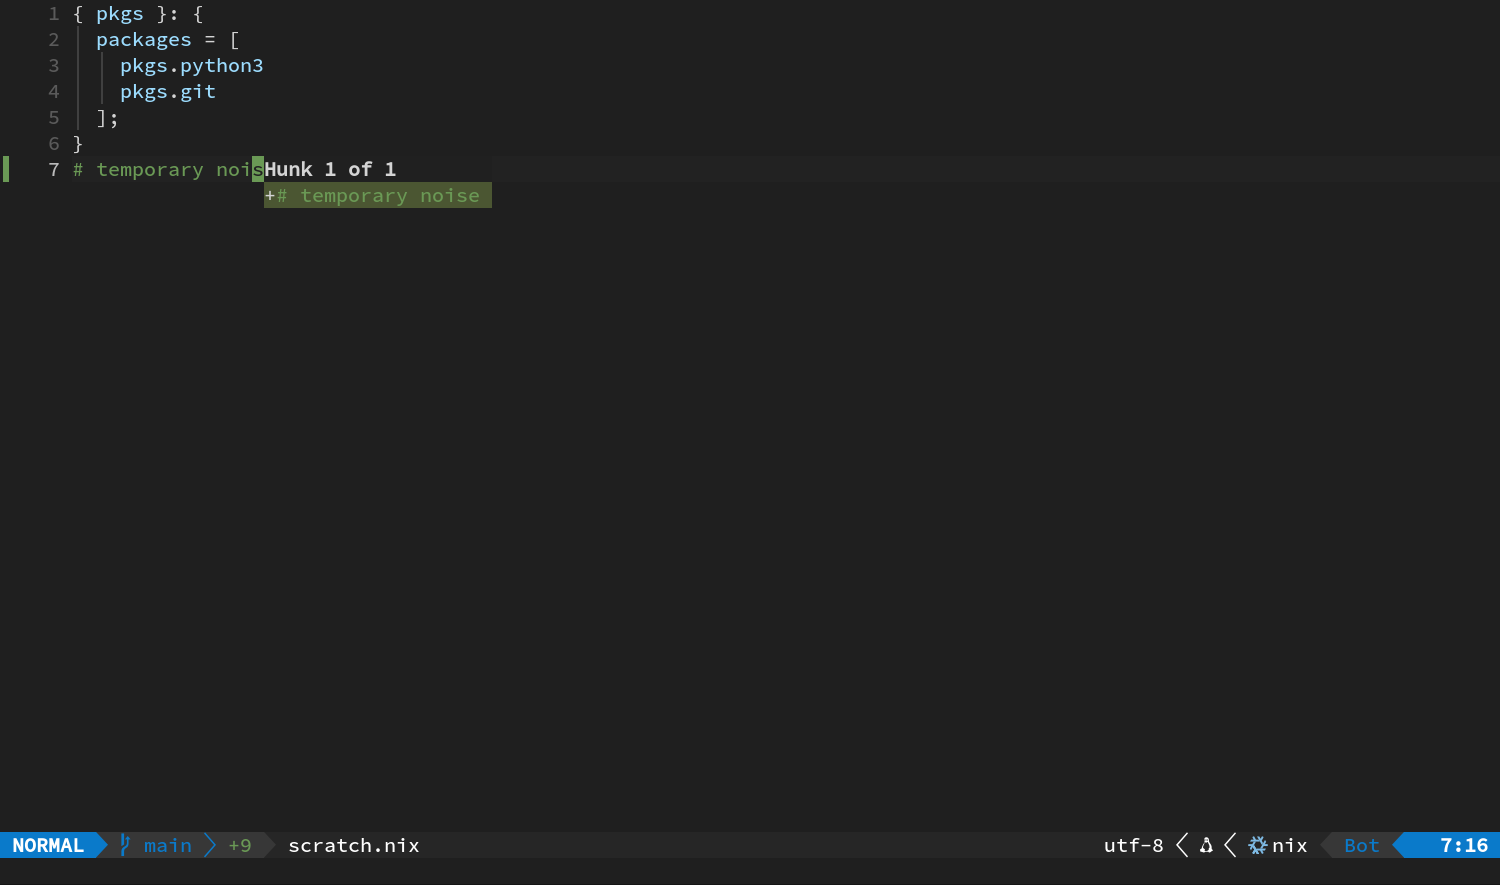Click the main branch name

(x=168, y=845)
